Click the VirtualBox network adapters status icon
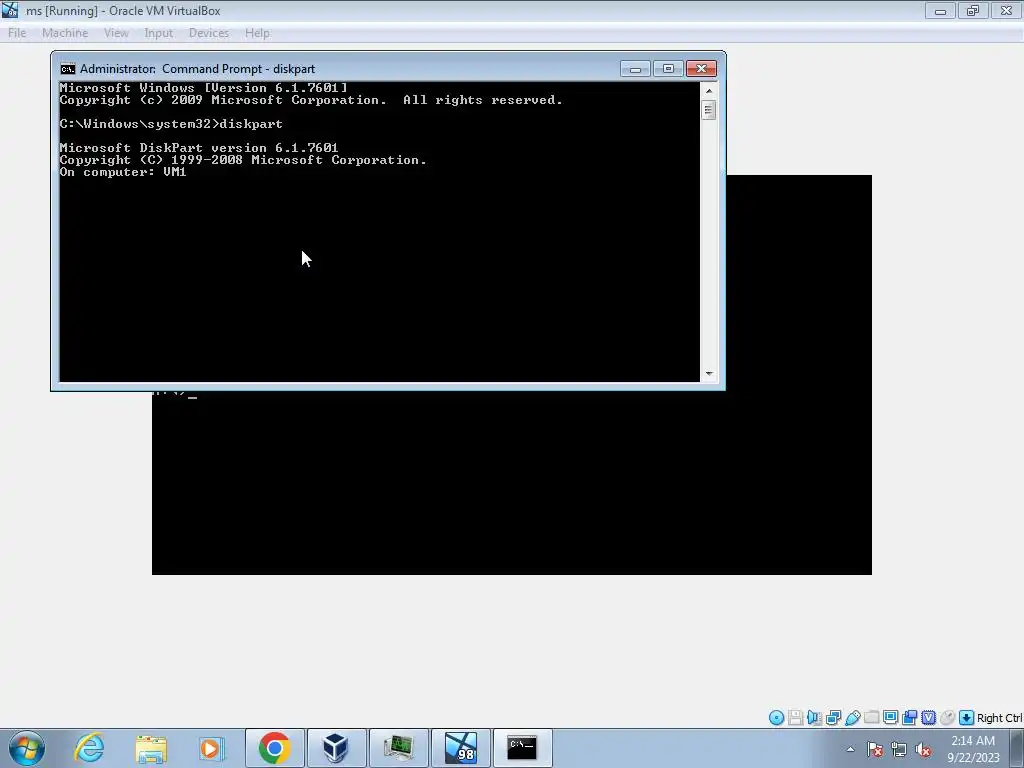The image size is (1024, 768). point(833,718)
